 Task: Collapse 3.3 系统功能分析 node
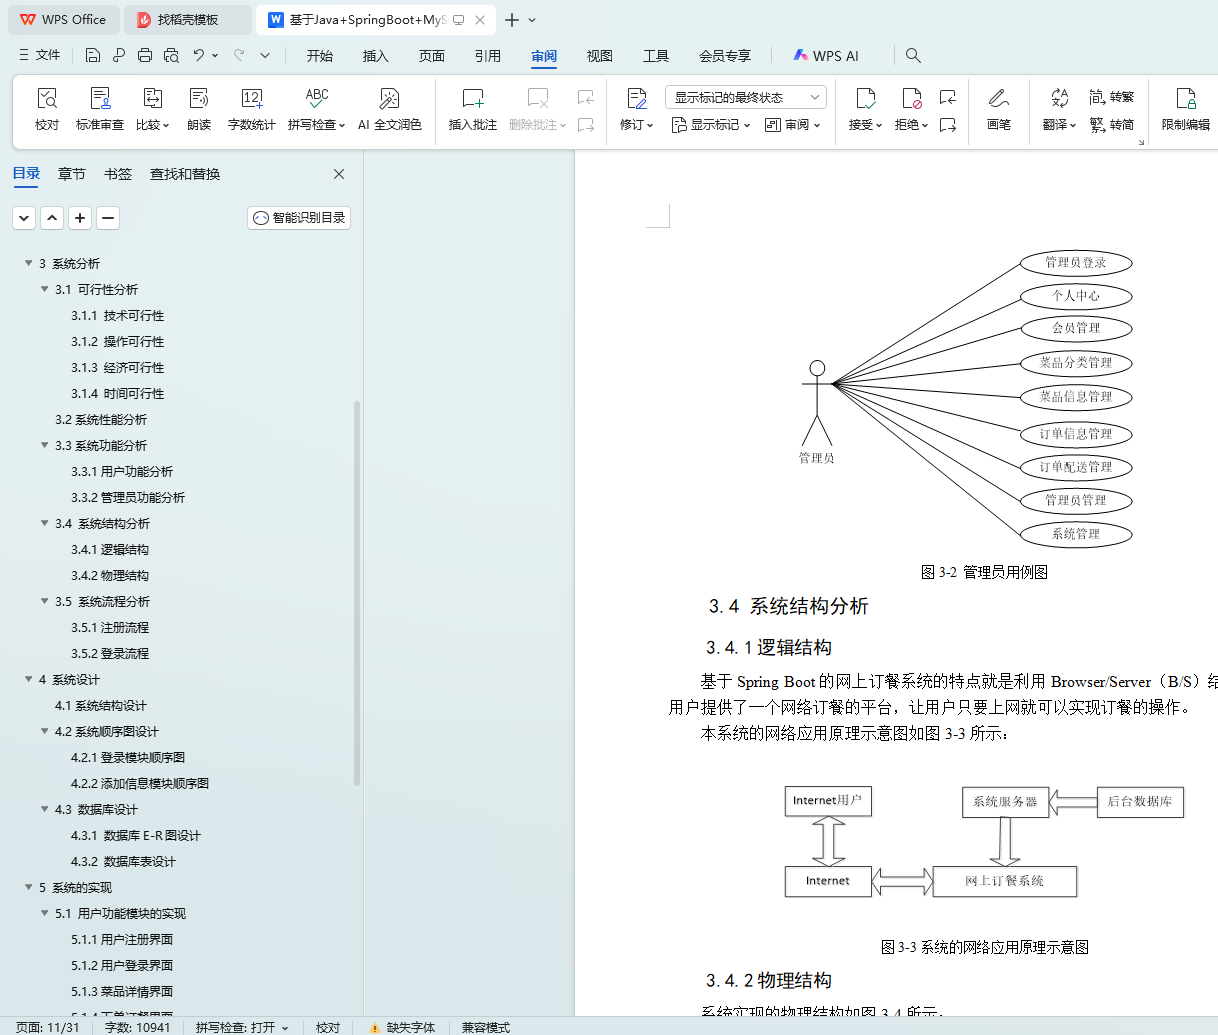(x=45, y=445)
